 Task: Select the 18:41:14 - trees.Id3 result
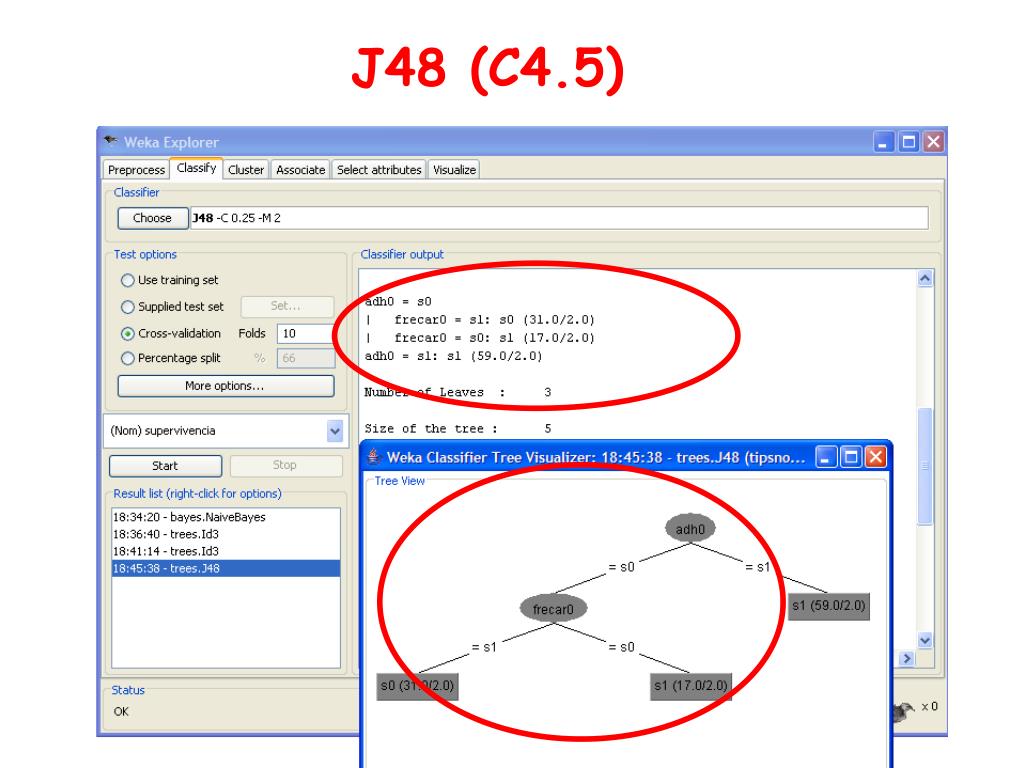(226, 551)
